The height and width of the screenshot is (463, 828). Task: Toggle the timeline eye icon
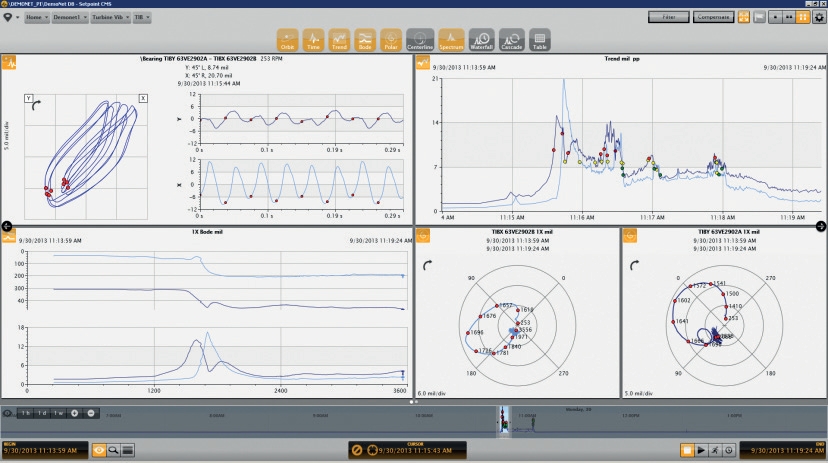pos(7,413)
